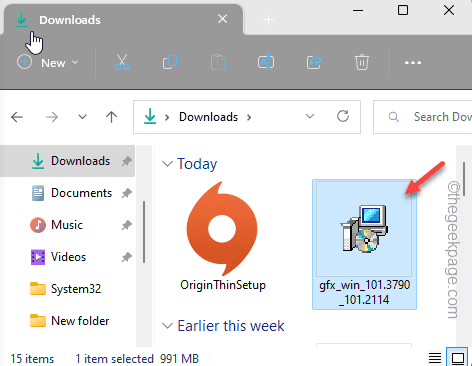The height and width of the screenshot is (366, 472).
Task: Click the file list vertical scrollbar
Action: pyautogui.click(x=464, y=179)
